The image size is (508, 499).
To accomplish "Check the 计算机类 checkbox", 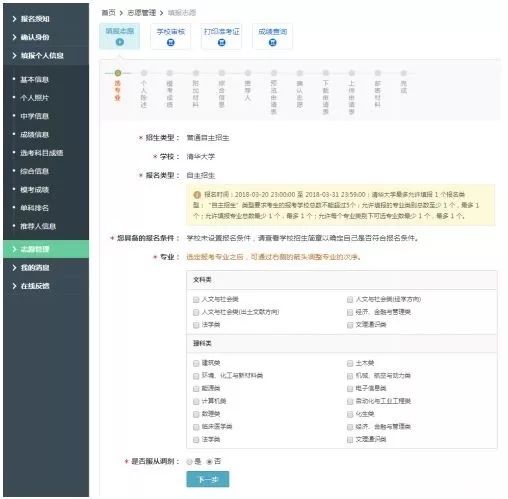I will [196, 401].
